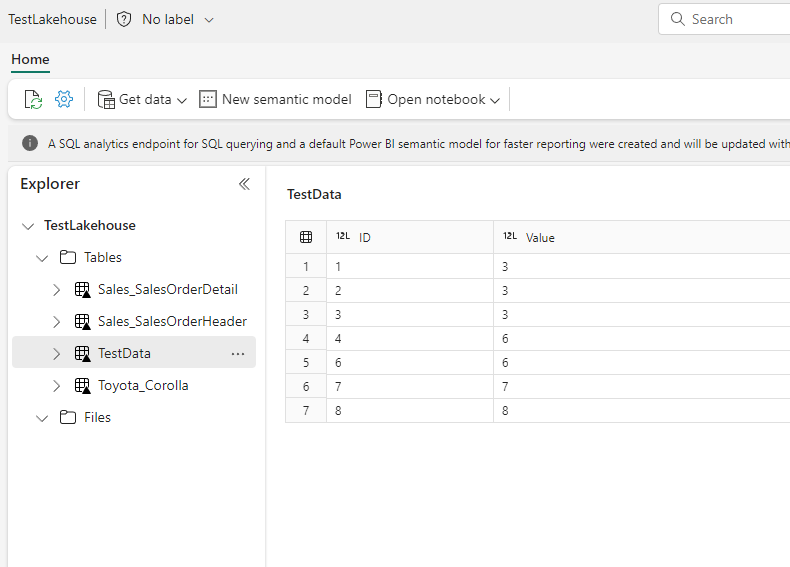Select TestData table name in Explorer
The width and height of the screenshot is (790, 567).
pyautogui.click(x=124, y=353)
